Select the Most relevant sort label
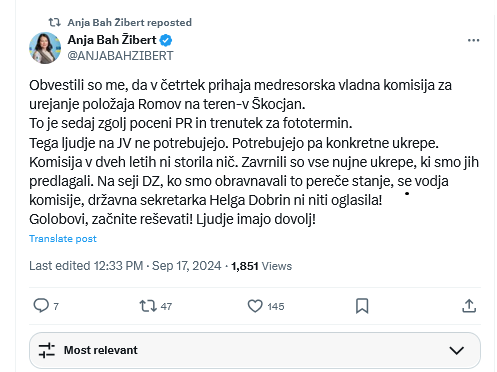Image resolution: width=497 pixels, height=372 pixels. pos(101,350)
